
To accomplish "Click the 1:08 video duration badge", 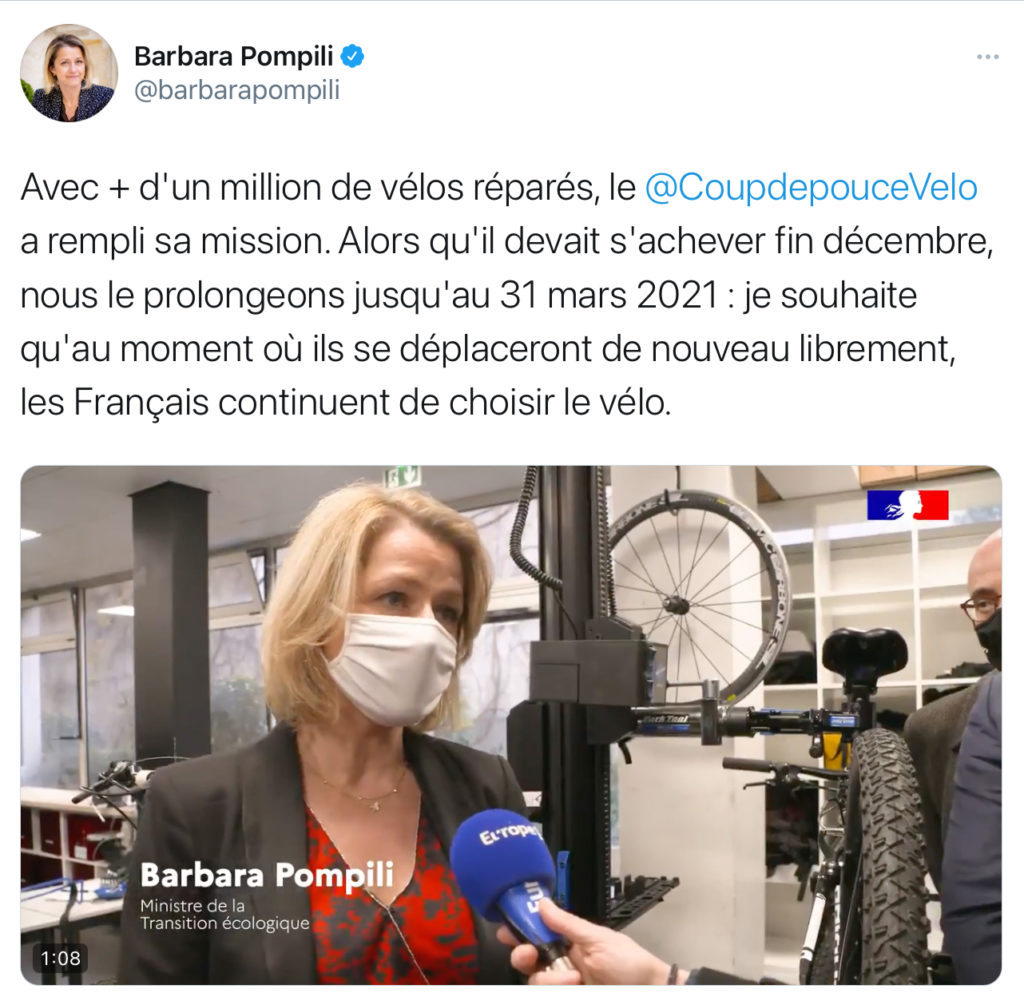I will (60, 958).
